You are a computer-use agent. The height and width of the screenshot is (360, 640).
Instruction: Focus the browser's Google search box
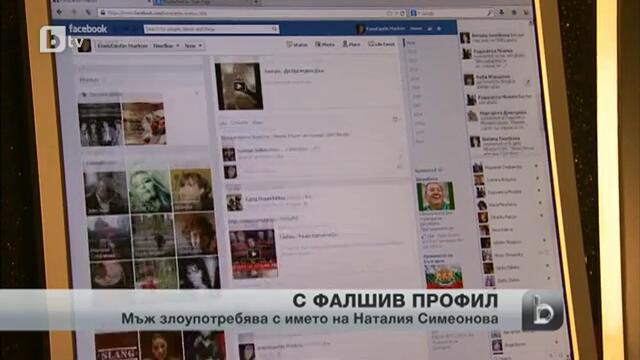(451, 13)
